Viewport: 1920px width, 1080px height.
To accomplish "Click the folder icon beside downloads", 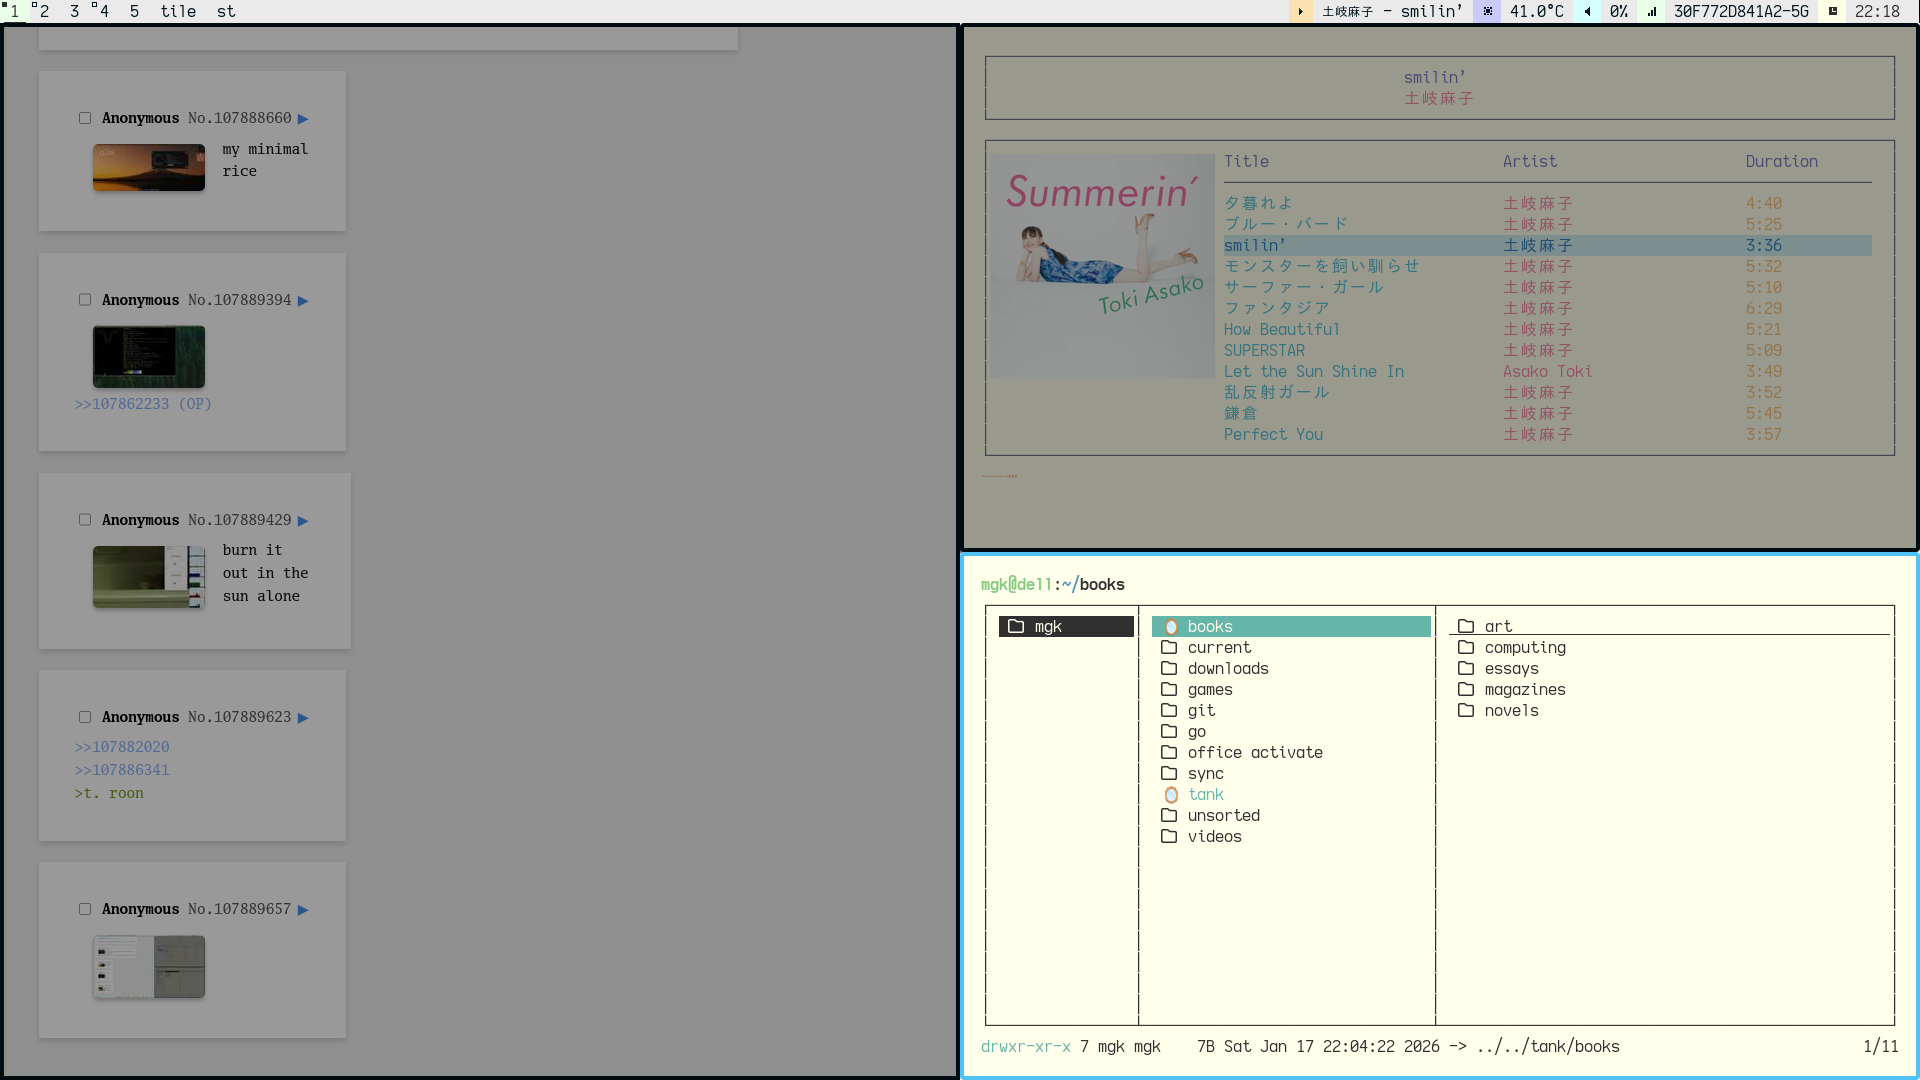I will [1169, 669].
